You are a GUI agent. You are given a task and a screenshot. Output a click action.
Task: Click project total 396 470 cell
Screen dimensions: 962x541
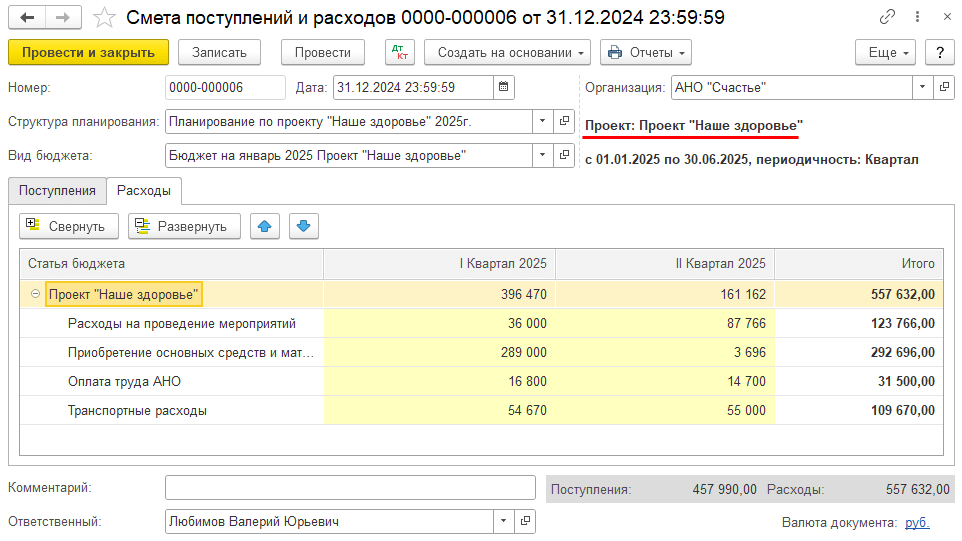click(x=440, y=294)
